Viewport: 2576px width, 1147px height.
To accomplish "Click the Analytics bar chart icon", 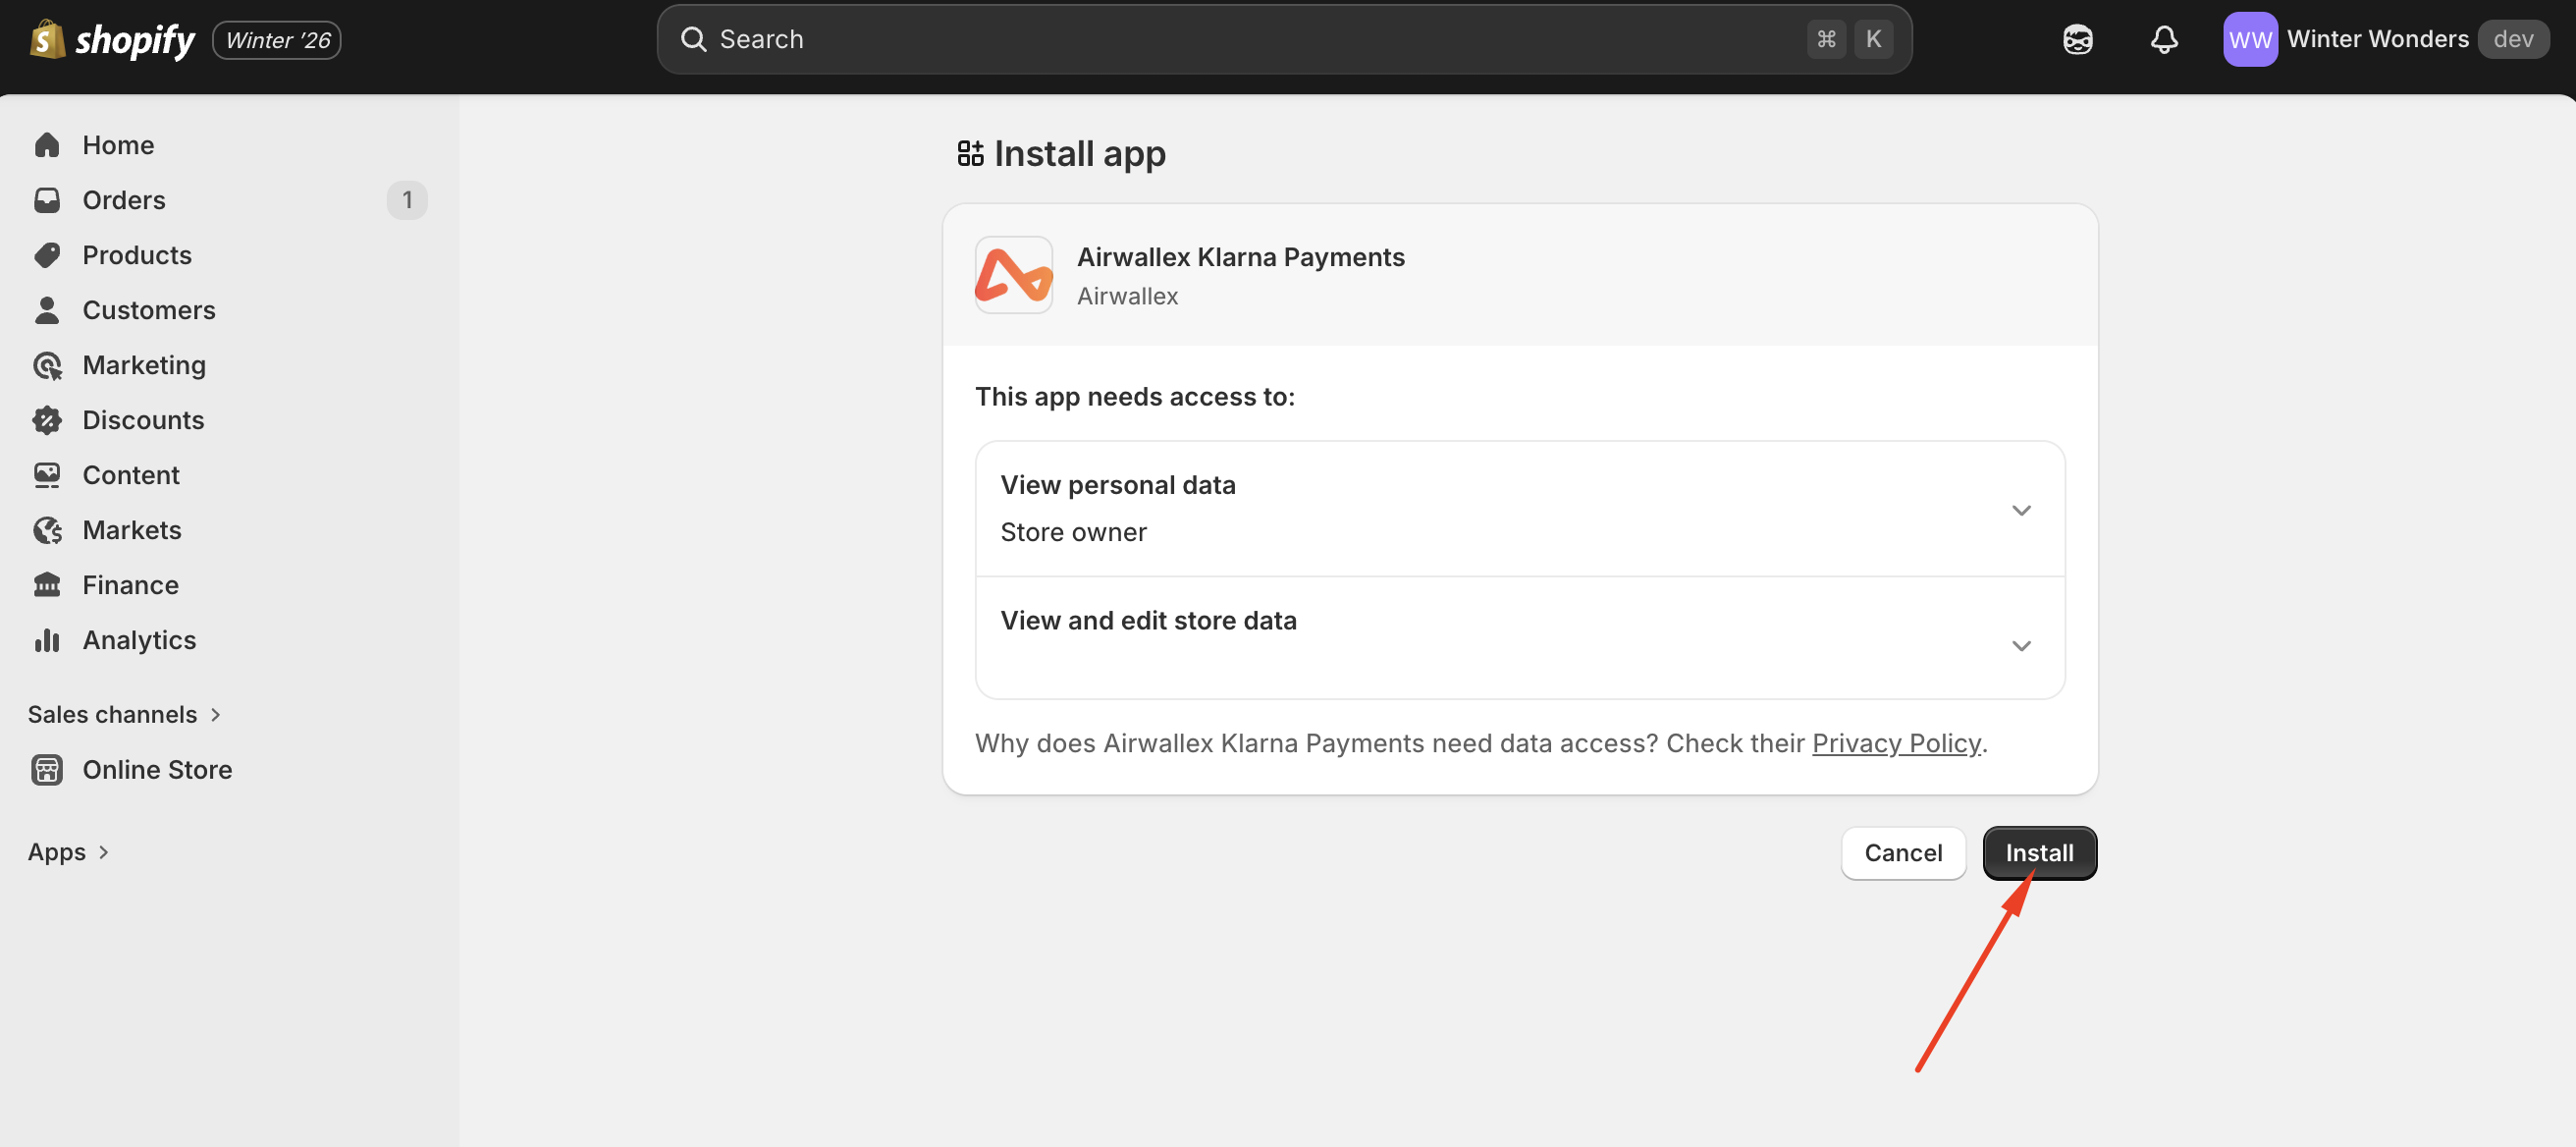I will (x=47, y=640).
